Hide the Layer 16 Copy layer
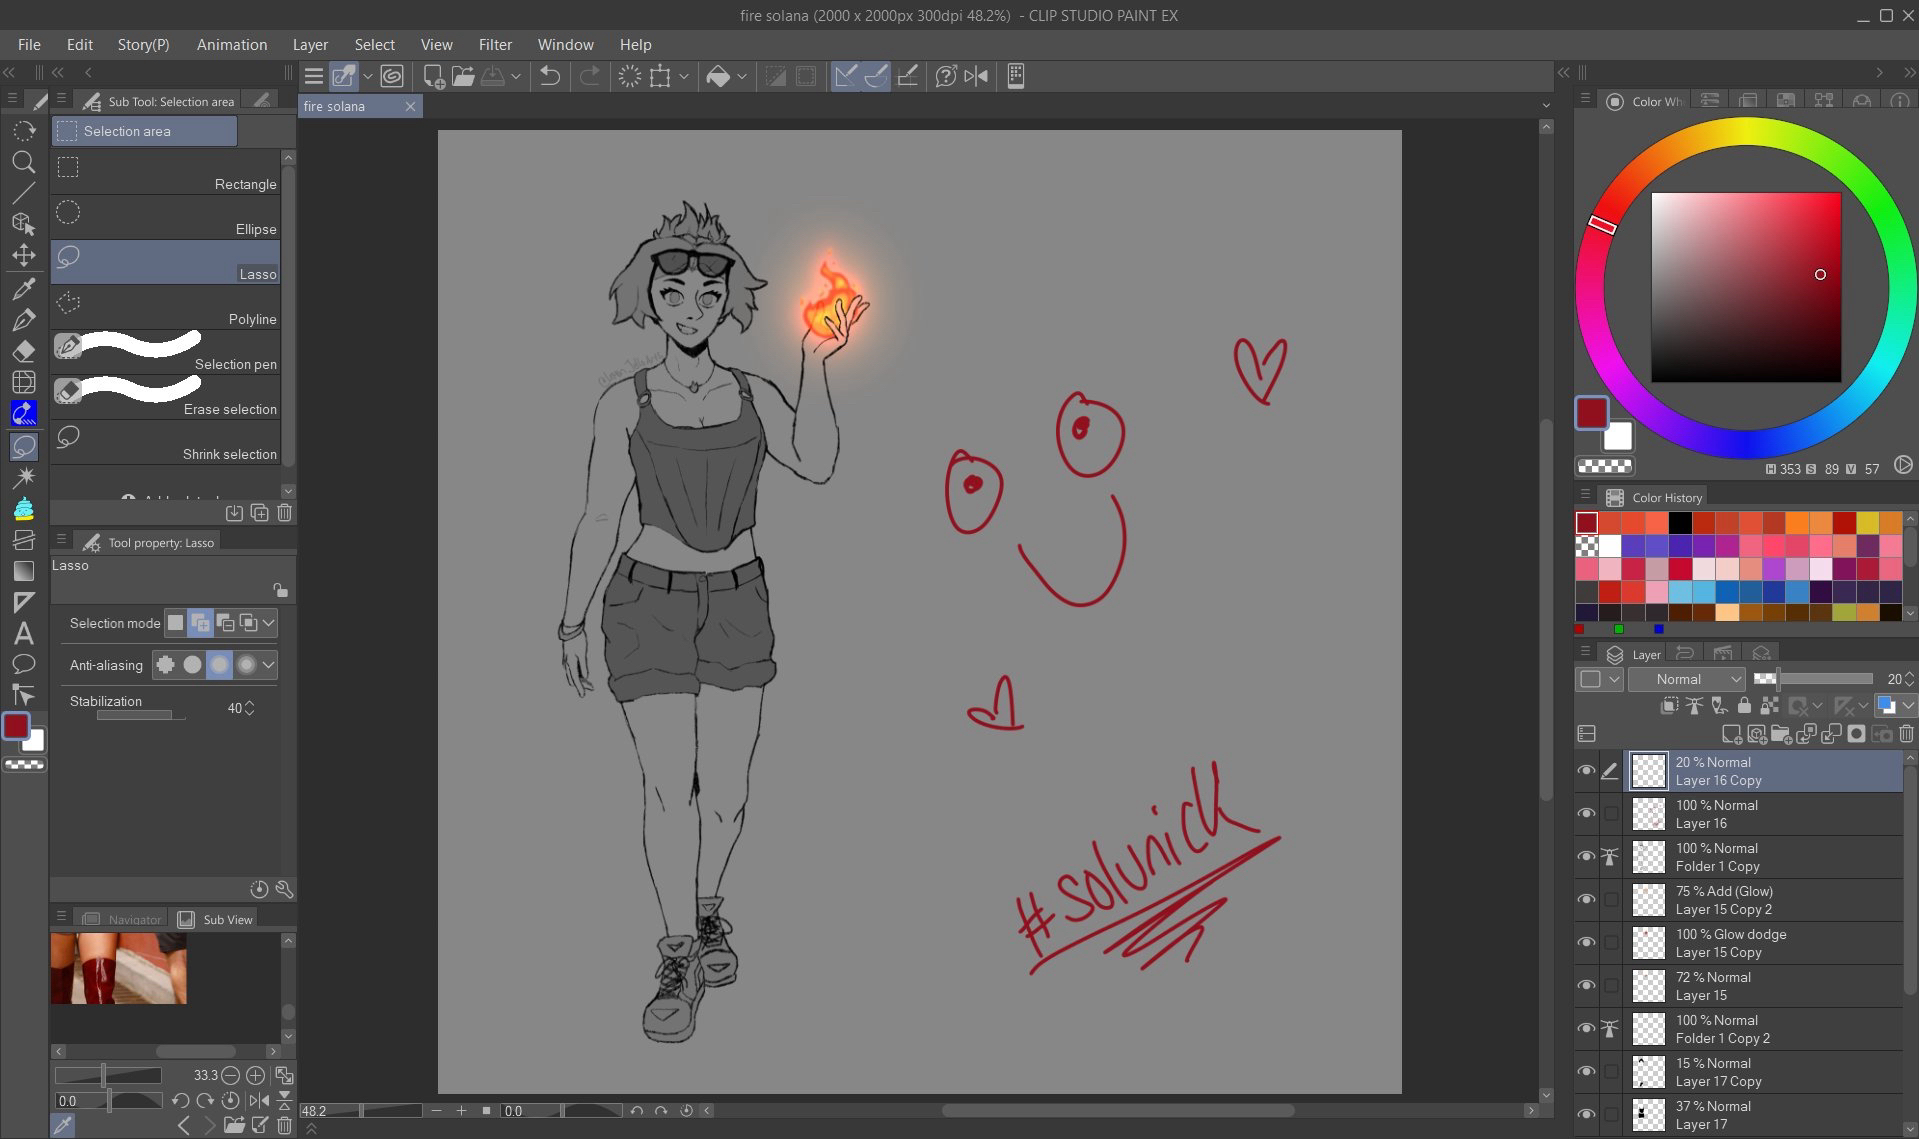Image resolution: width=1919 pixels, height=1139 pixels. coord(1586,771)
